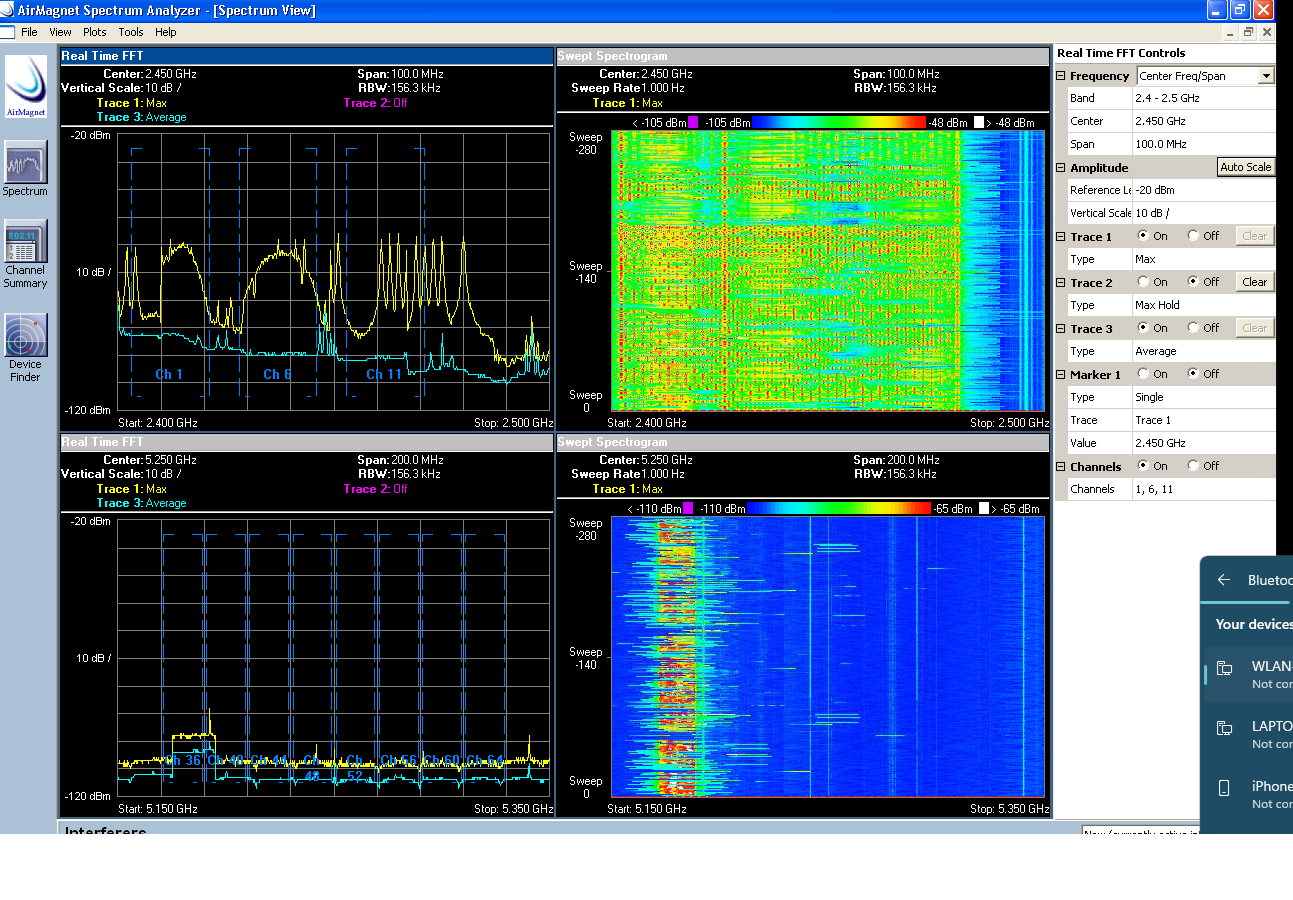1293x900 pixels.
Task: Click the LAPTOP device icon in Bluetooth panel
Action: (x=1224, y=728)
